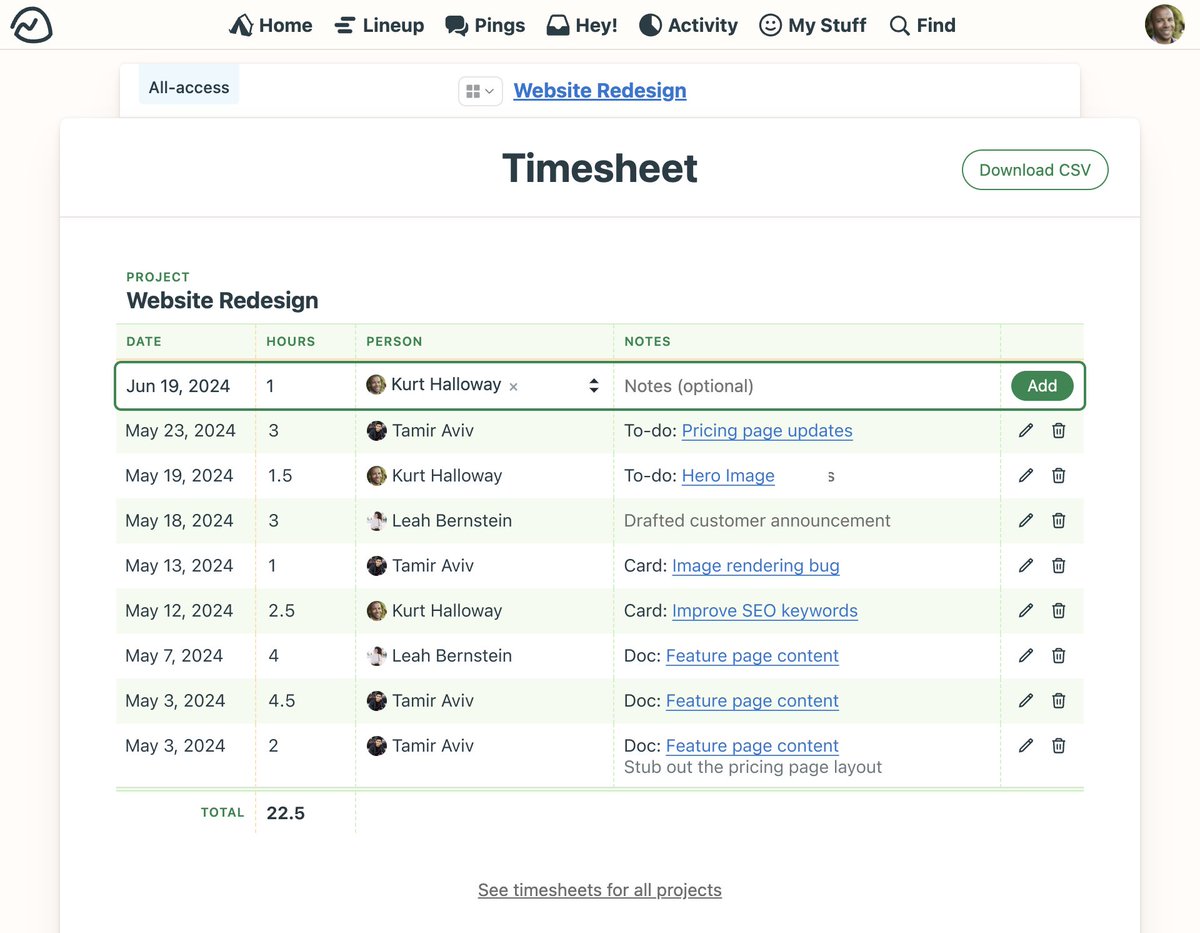Click Tamir Aviv in May 23 row
The height and width of the screenshot is (933, 1200).
point(433,431)
